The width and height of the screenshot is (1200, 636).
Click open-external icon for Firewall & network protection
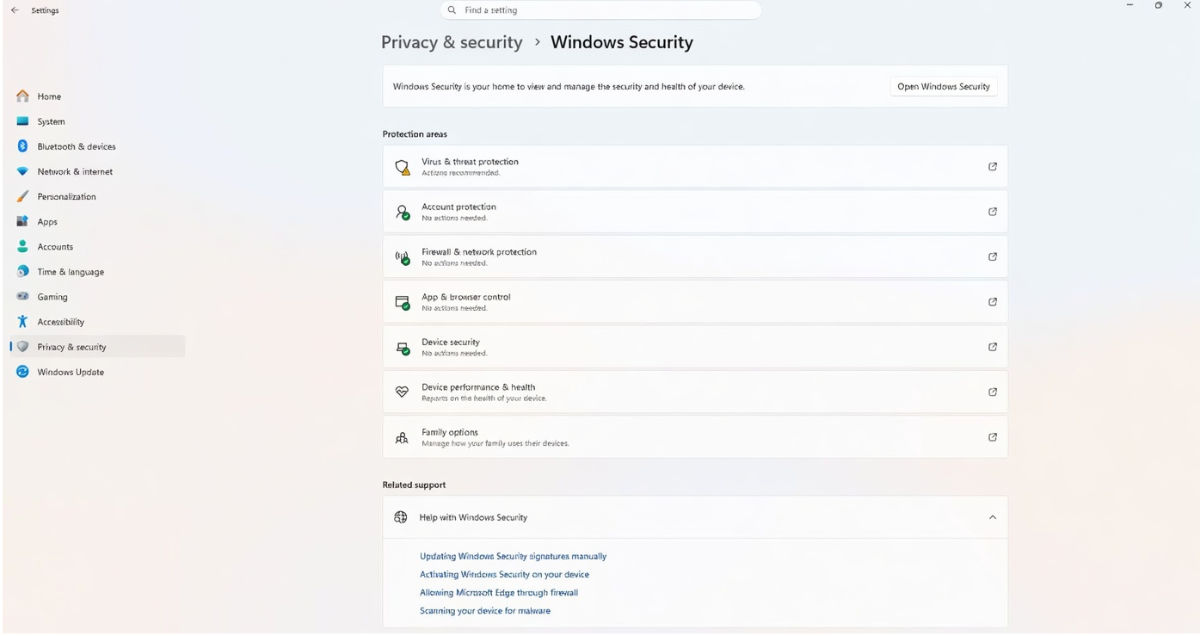tap(992, 257)
